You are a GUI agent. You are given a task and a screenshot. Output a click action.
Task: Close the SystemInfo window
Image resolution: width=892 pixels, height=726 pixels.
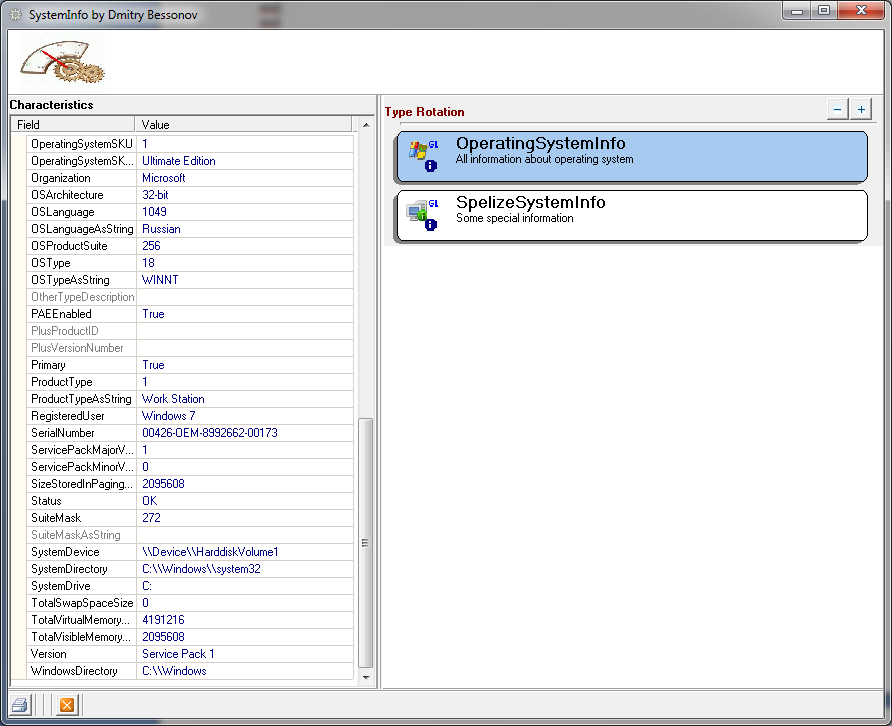tap(861, 11)
